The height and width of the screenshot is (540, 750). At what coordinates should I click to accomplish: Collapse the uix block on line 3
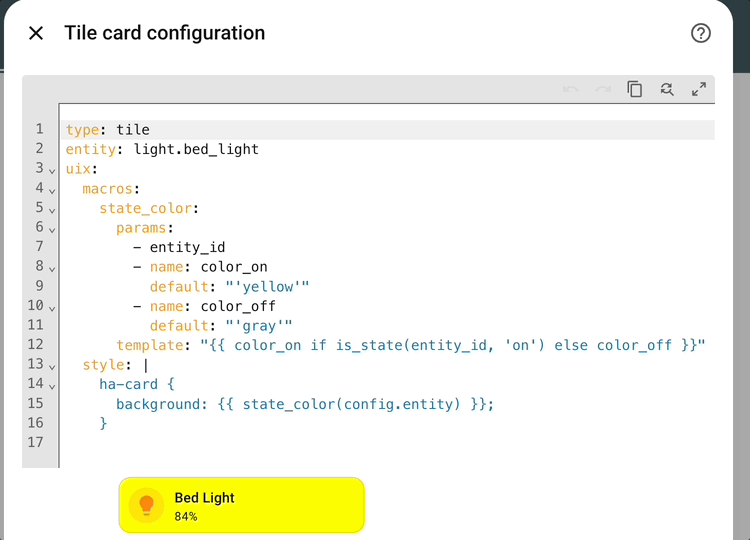[x=52, y=170]
